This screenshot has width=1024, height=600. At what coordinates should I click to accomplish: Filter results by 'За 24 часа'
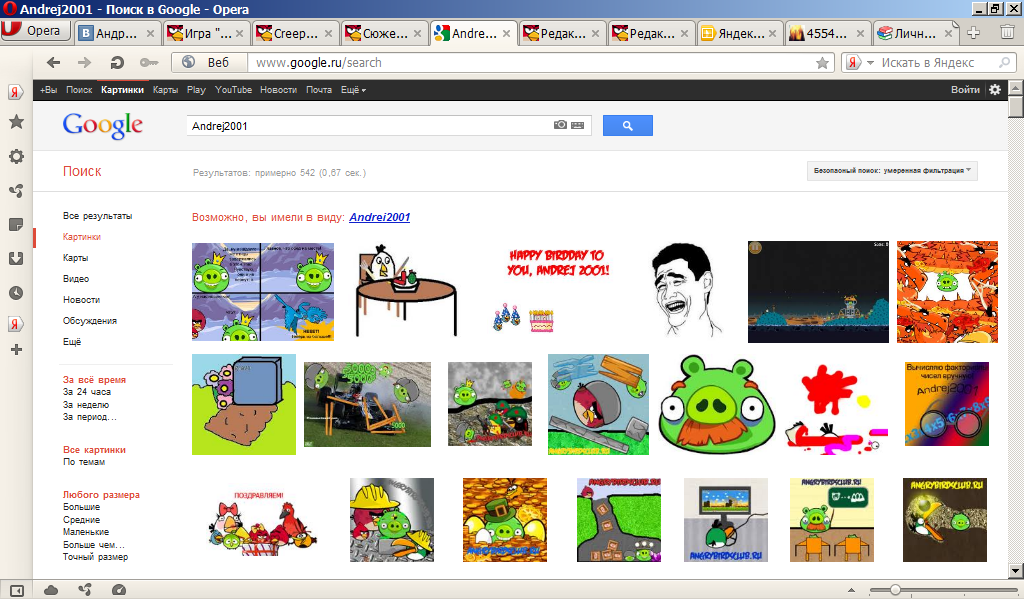point(87,392)
